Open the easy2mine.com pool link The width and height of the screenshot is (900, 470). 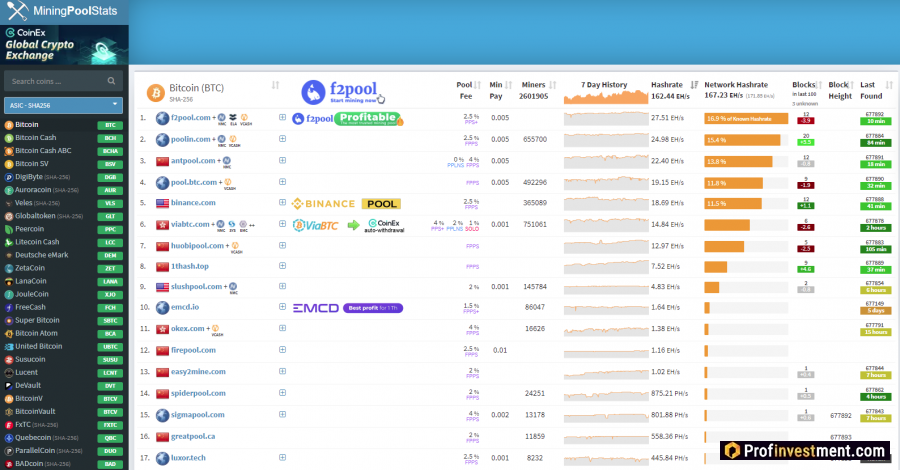[x=198, y=372]
